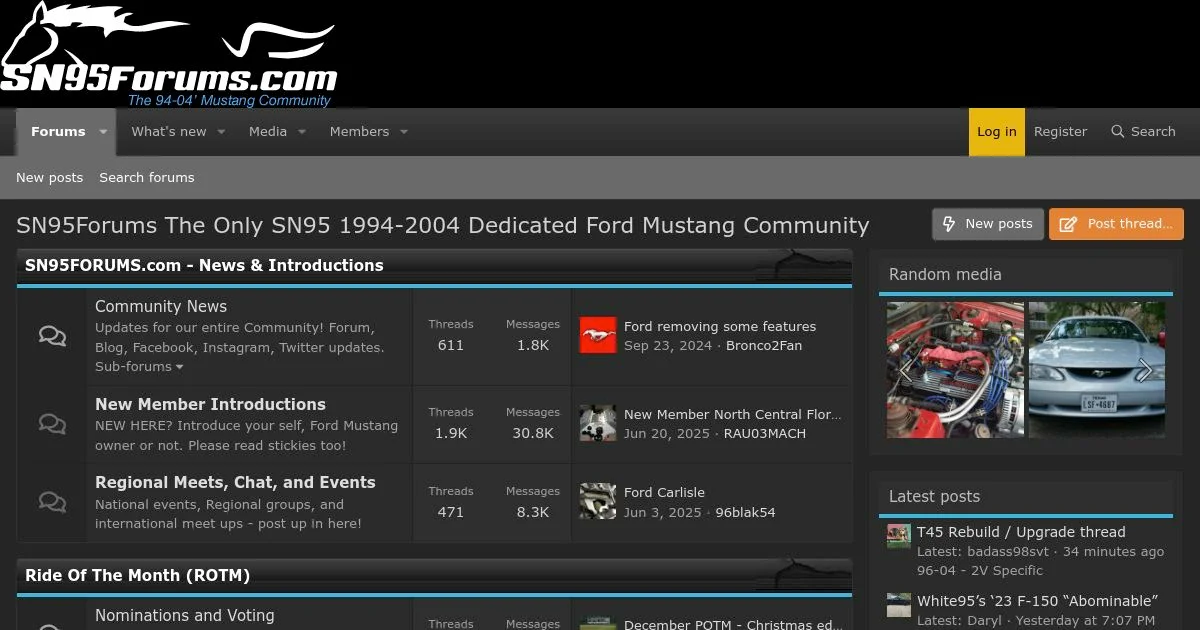Open the silver Mustang media thumbnail
1200x630 pixels.
[x=1098, y=370]
